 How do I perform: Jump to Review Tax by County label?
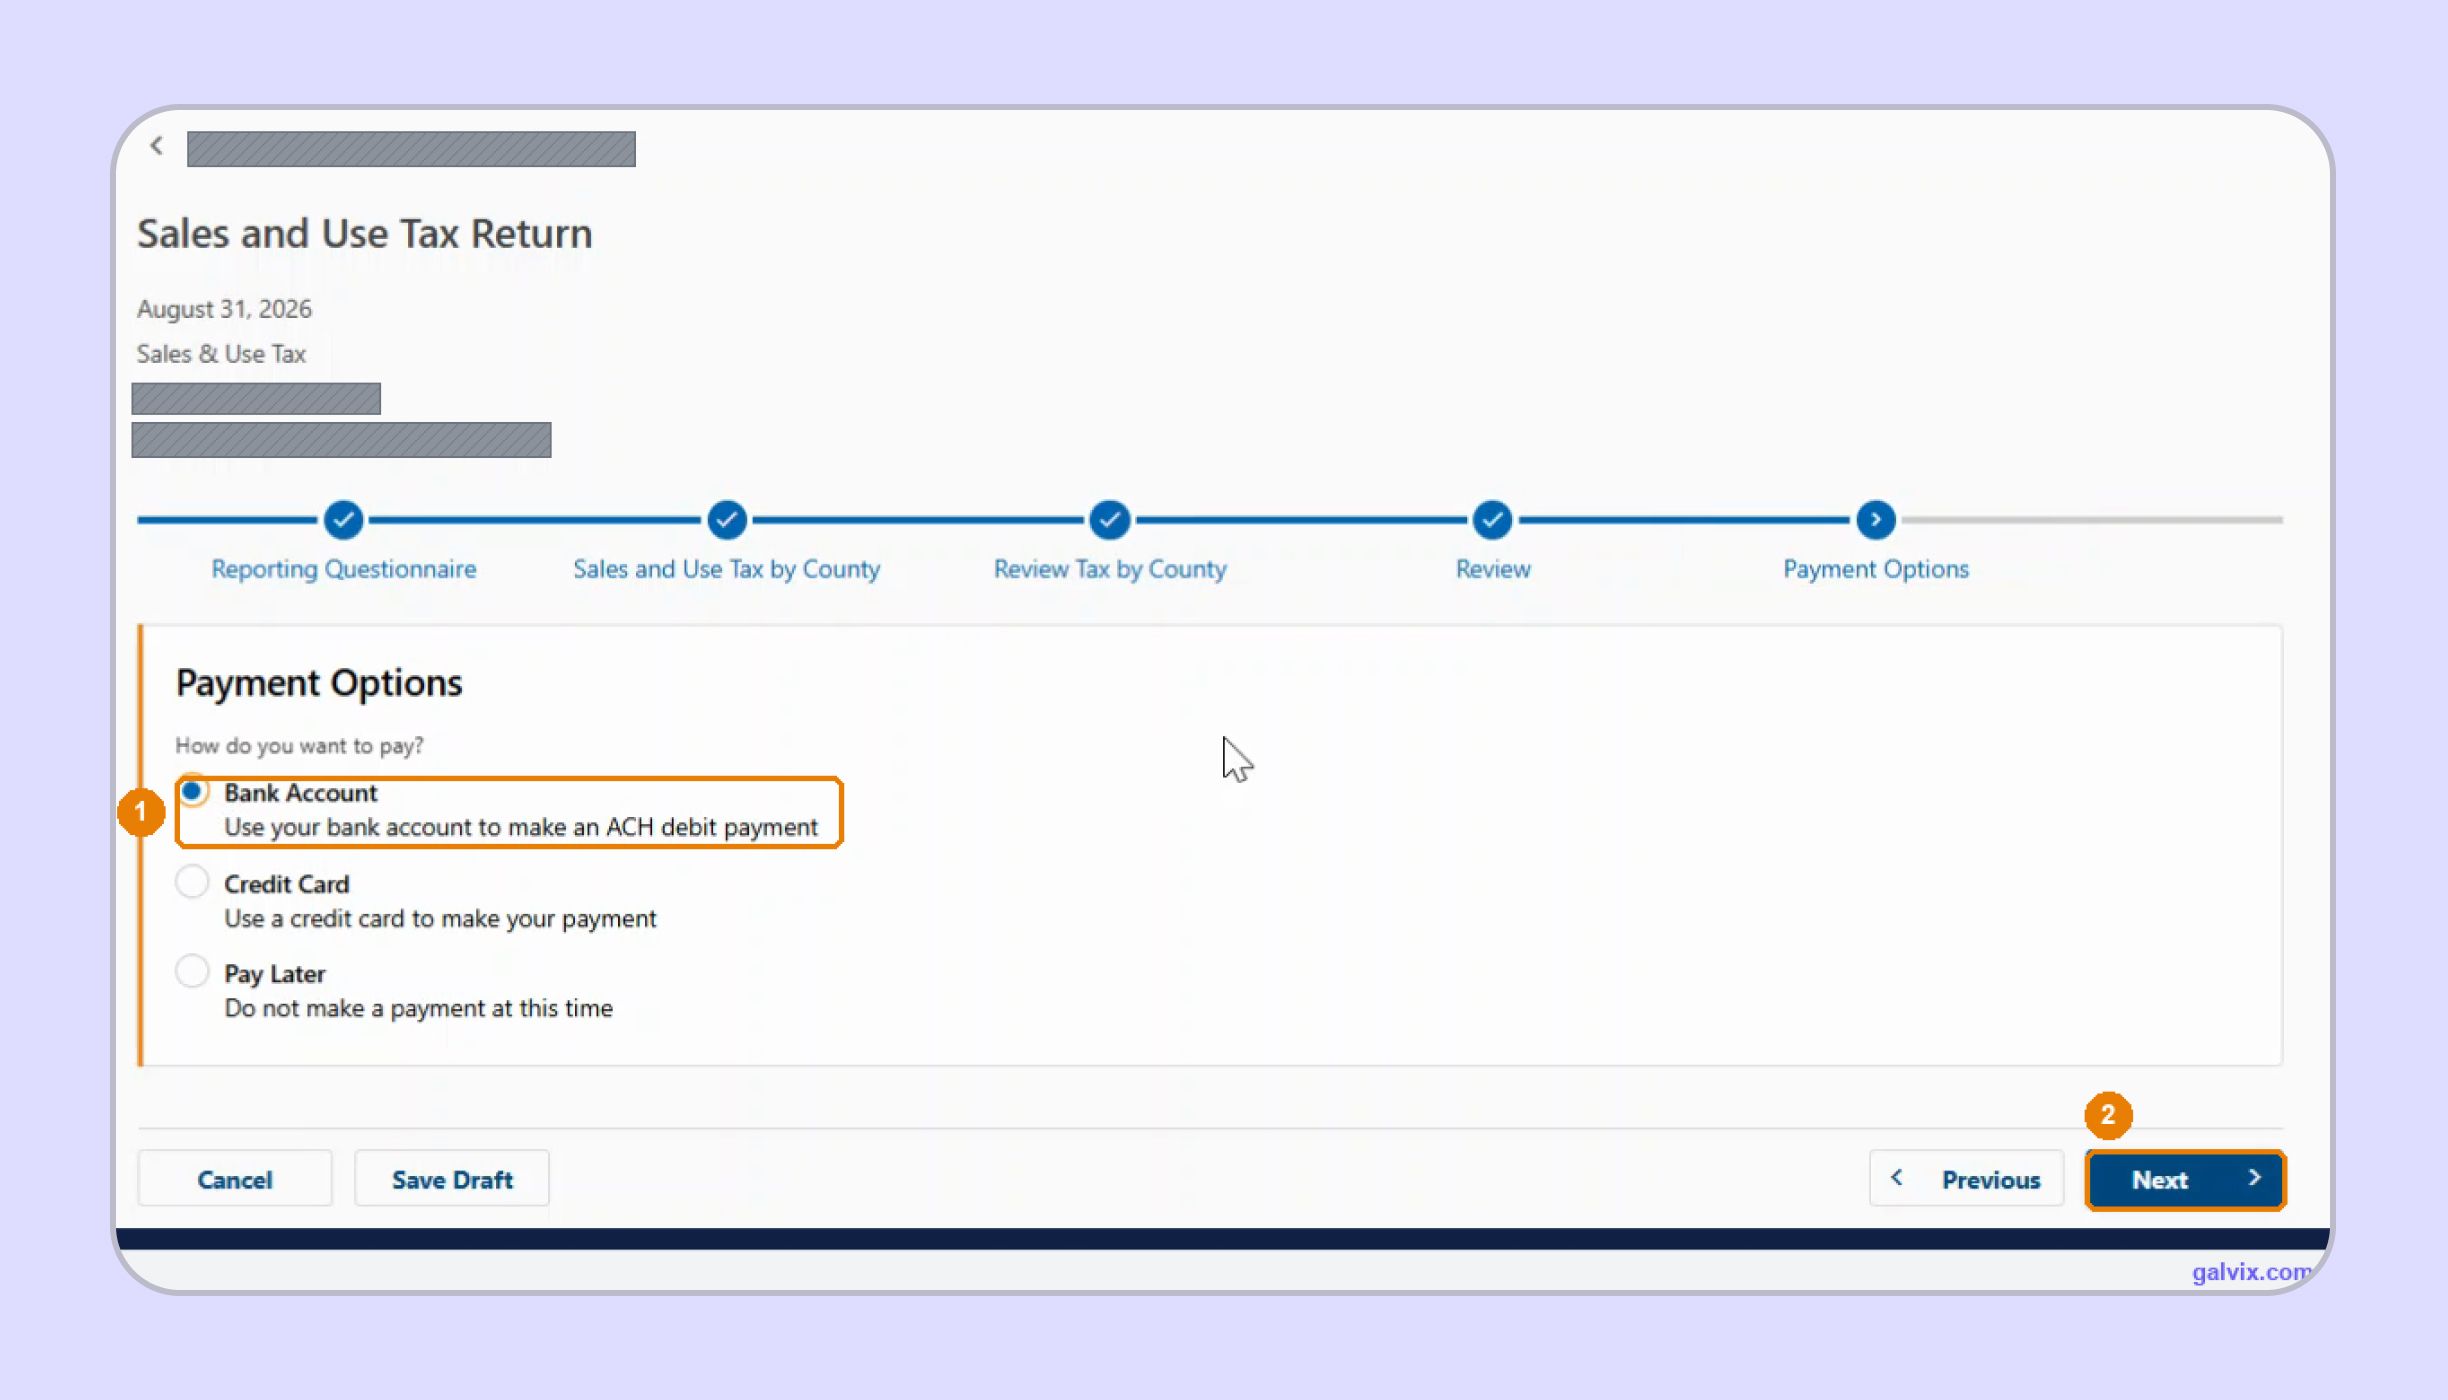point(1110,569)
